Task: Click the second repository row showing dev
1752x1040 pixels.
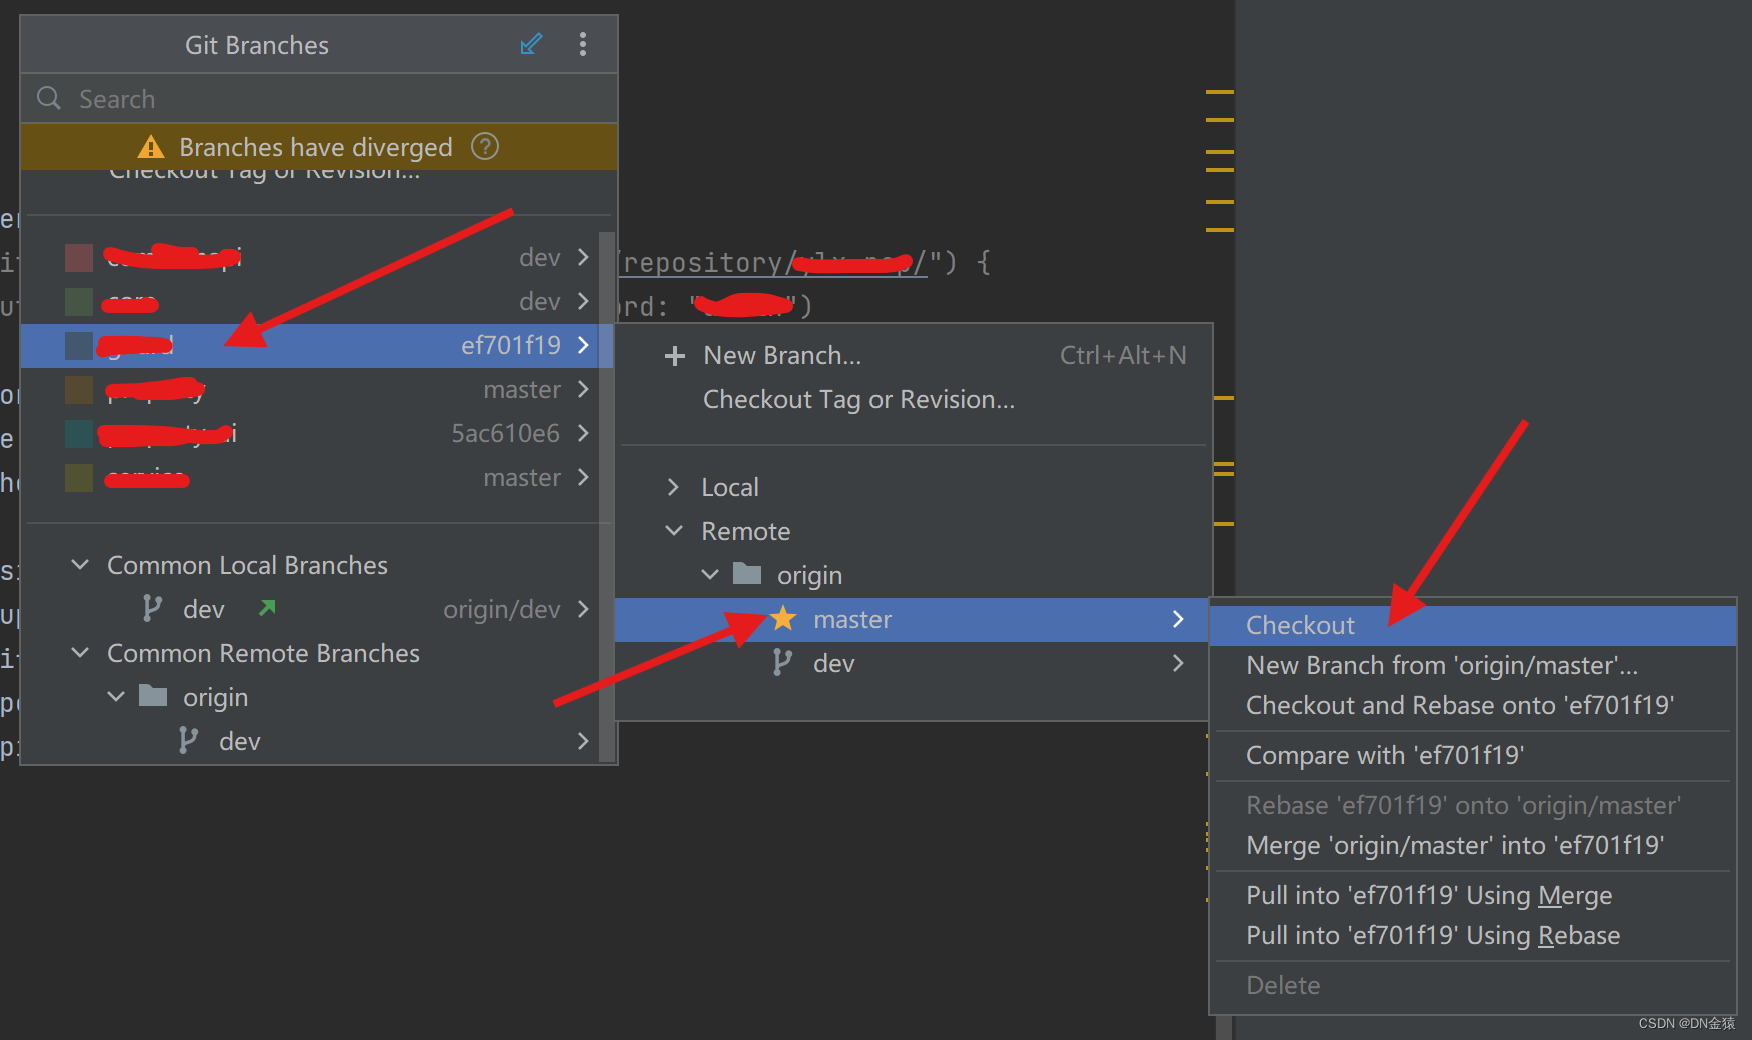Action: [x=310, y=301]
